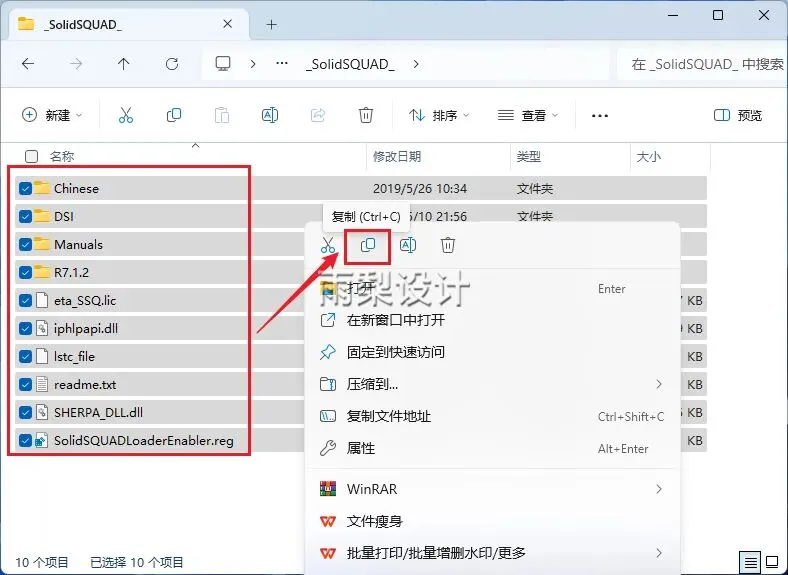Expand 批量打印/批量增删水印/更多 submenu arrow
Image resolution: width=788 pixels, height=575 pixels.
coord(658,553)
